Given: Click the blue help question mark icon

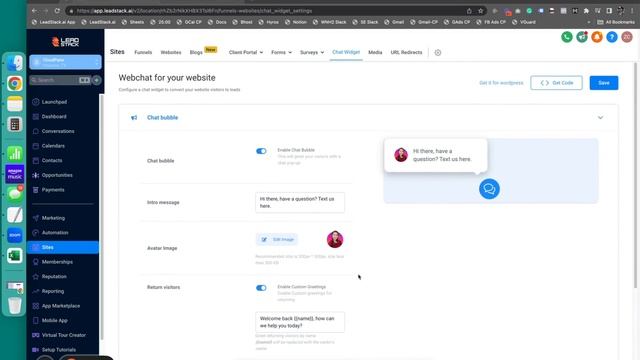Looking at the screenshot, I should tap(612, 37).
